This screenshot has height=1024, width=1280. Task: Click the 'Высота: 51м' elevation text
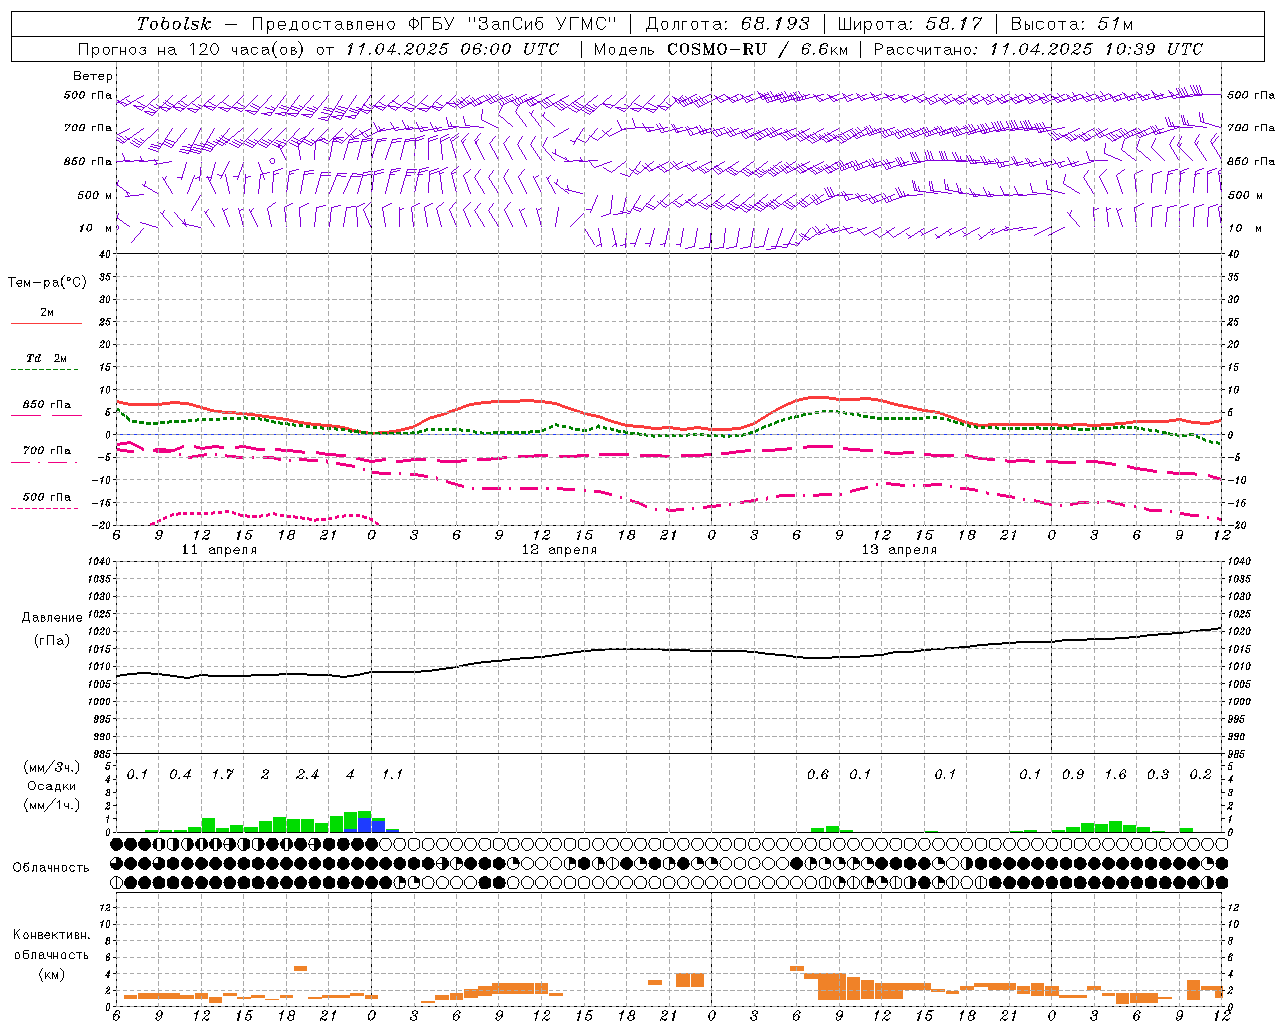[x=1072, y=24]
